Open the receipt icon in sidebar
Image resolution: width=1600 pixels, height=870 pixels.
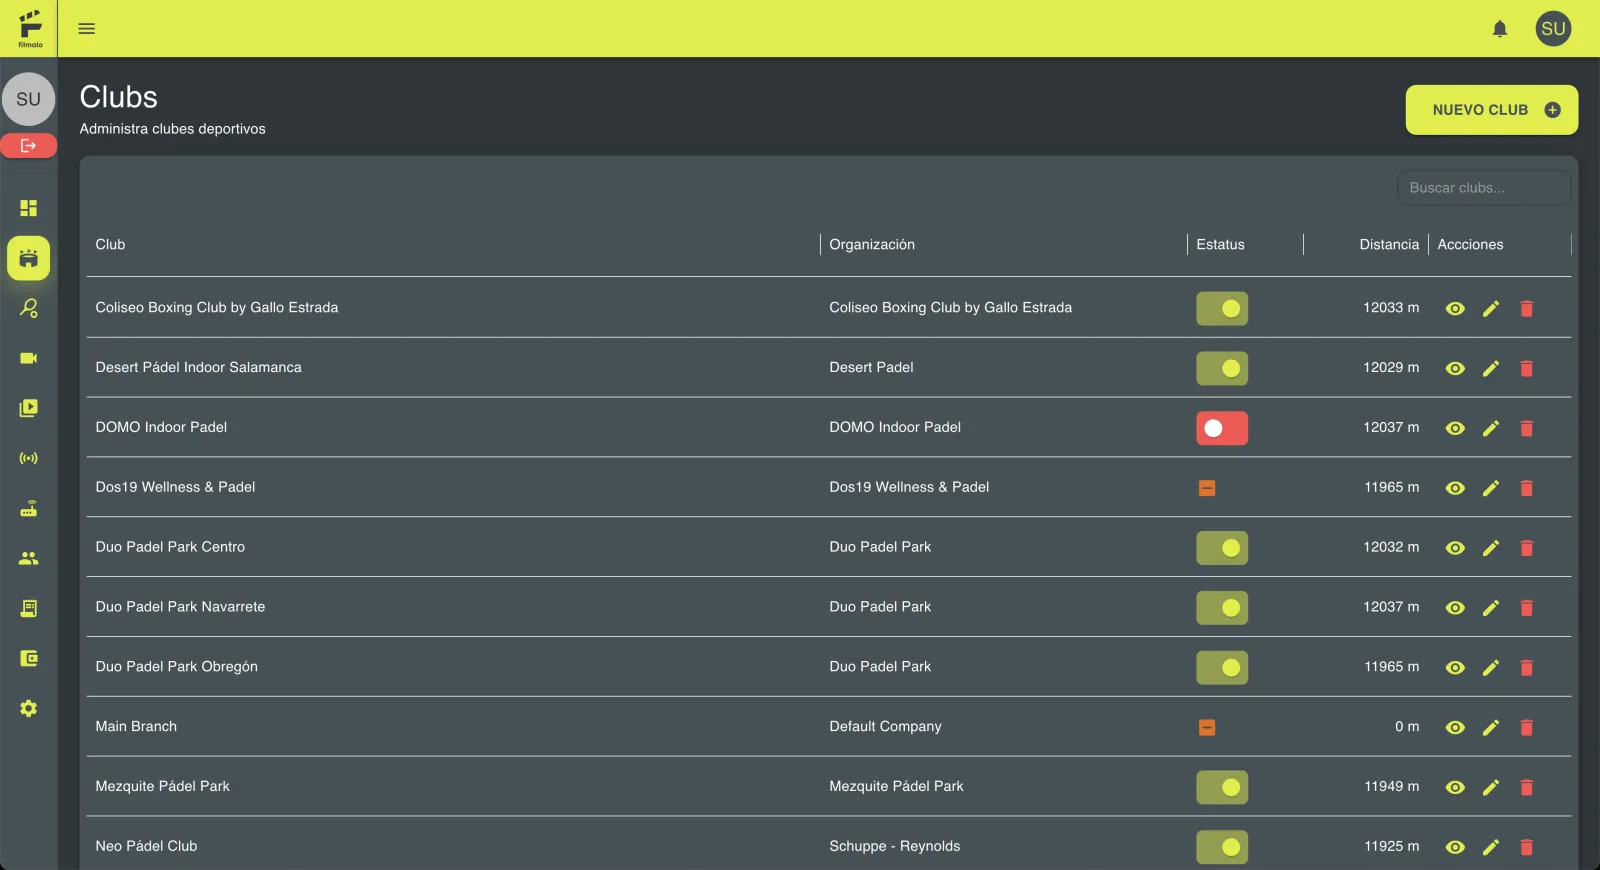[x=29, y=608]
